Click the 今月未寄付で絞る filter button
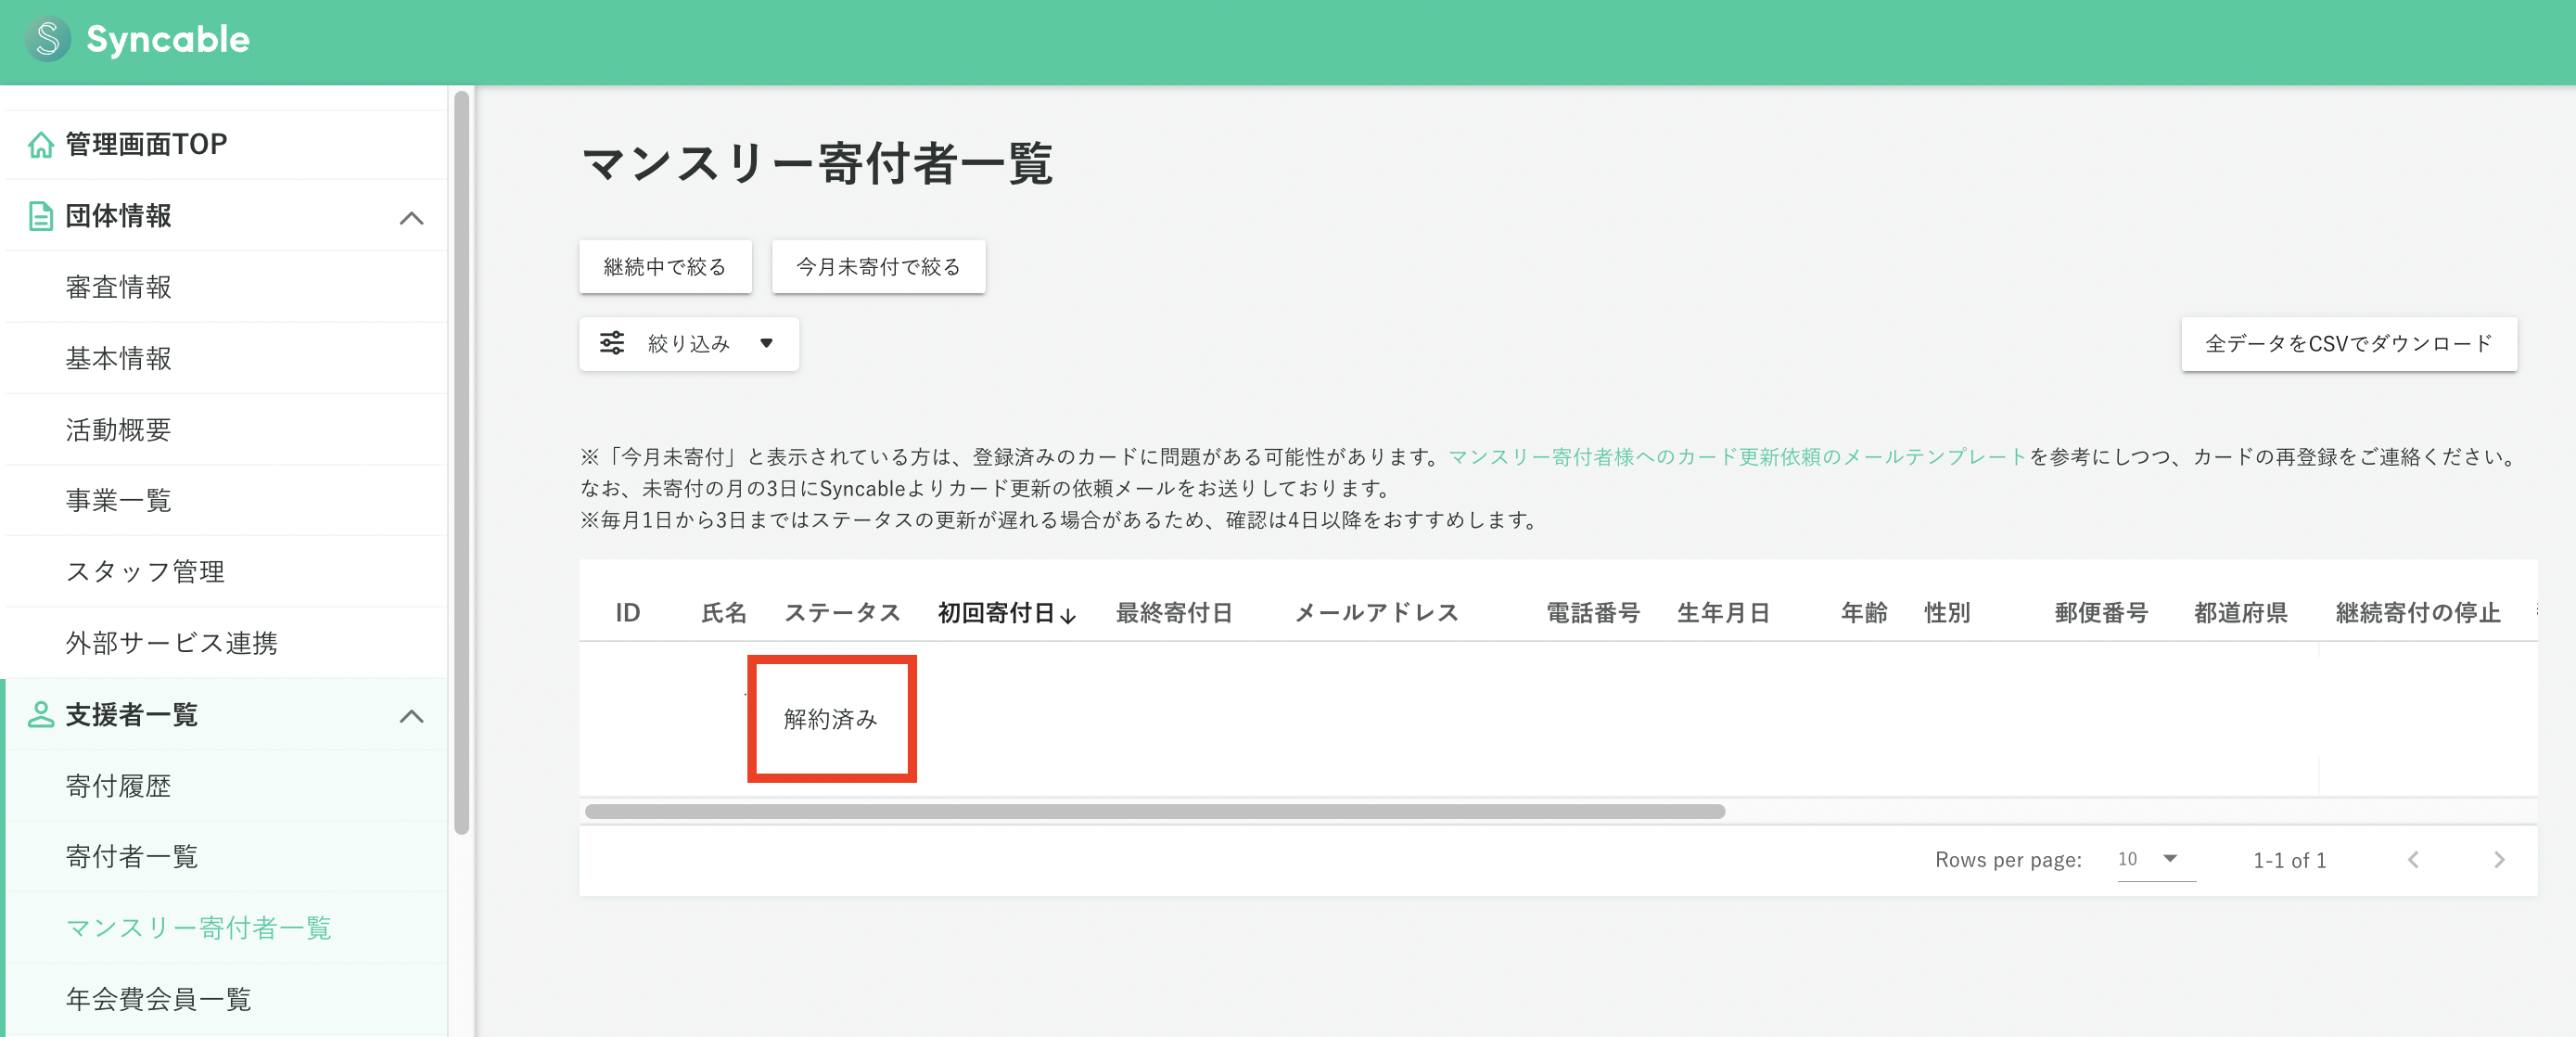Viewport: 2576px width, 1037px height. [877, 266]
